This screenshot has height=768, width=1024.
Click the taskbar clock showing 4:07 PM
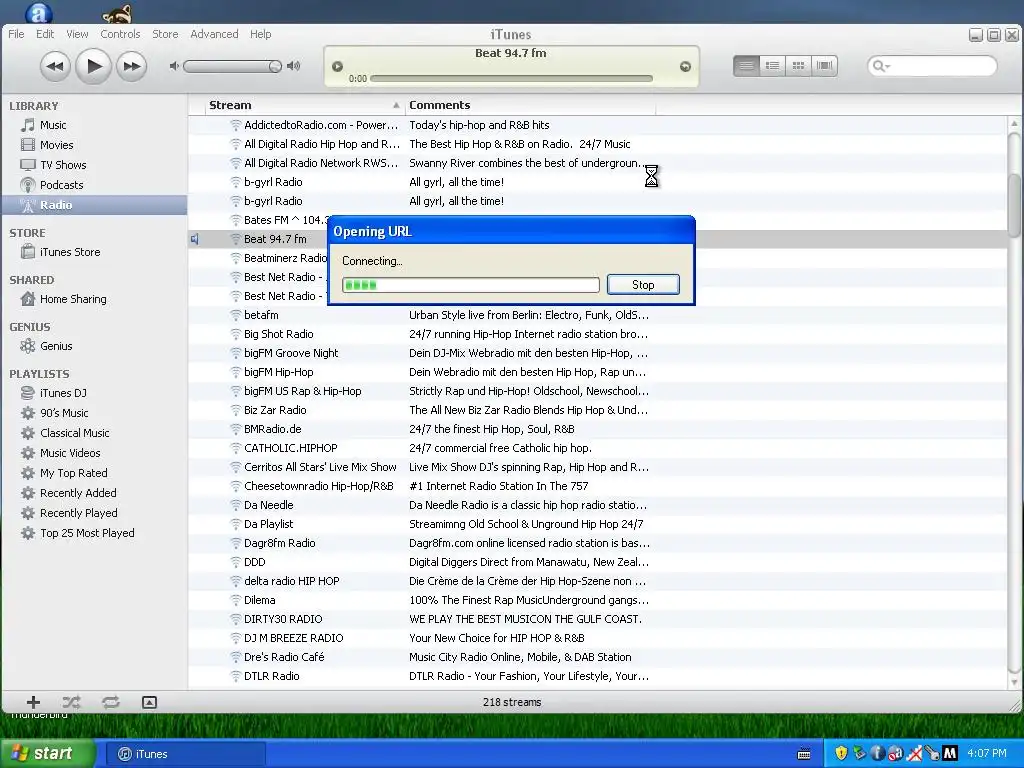(987, 754)
